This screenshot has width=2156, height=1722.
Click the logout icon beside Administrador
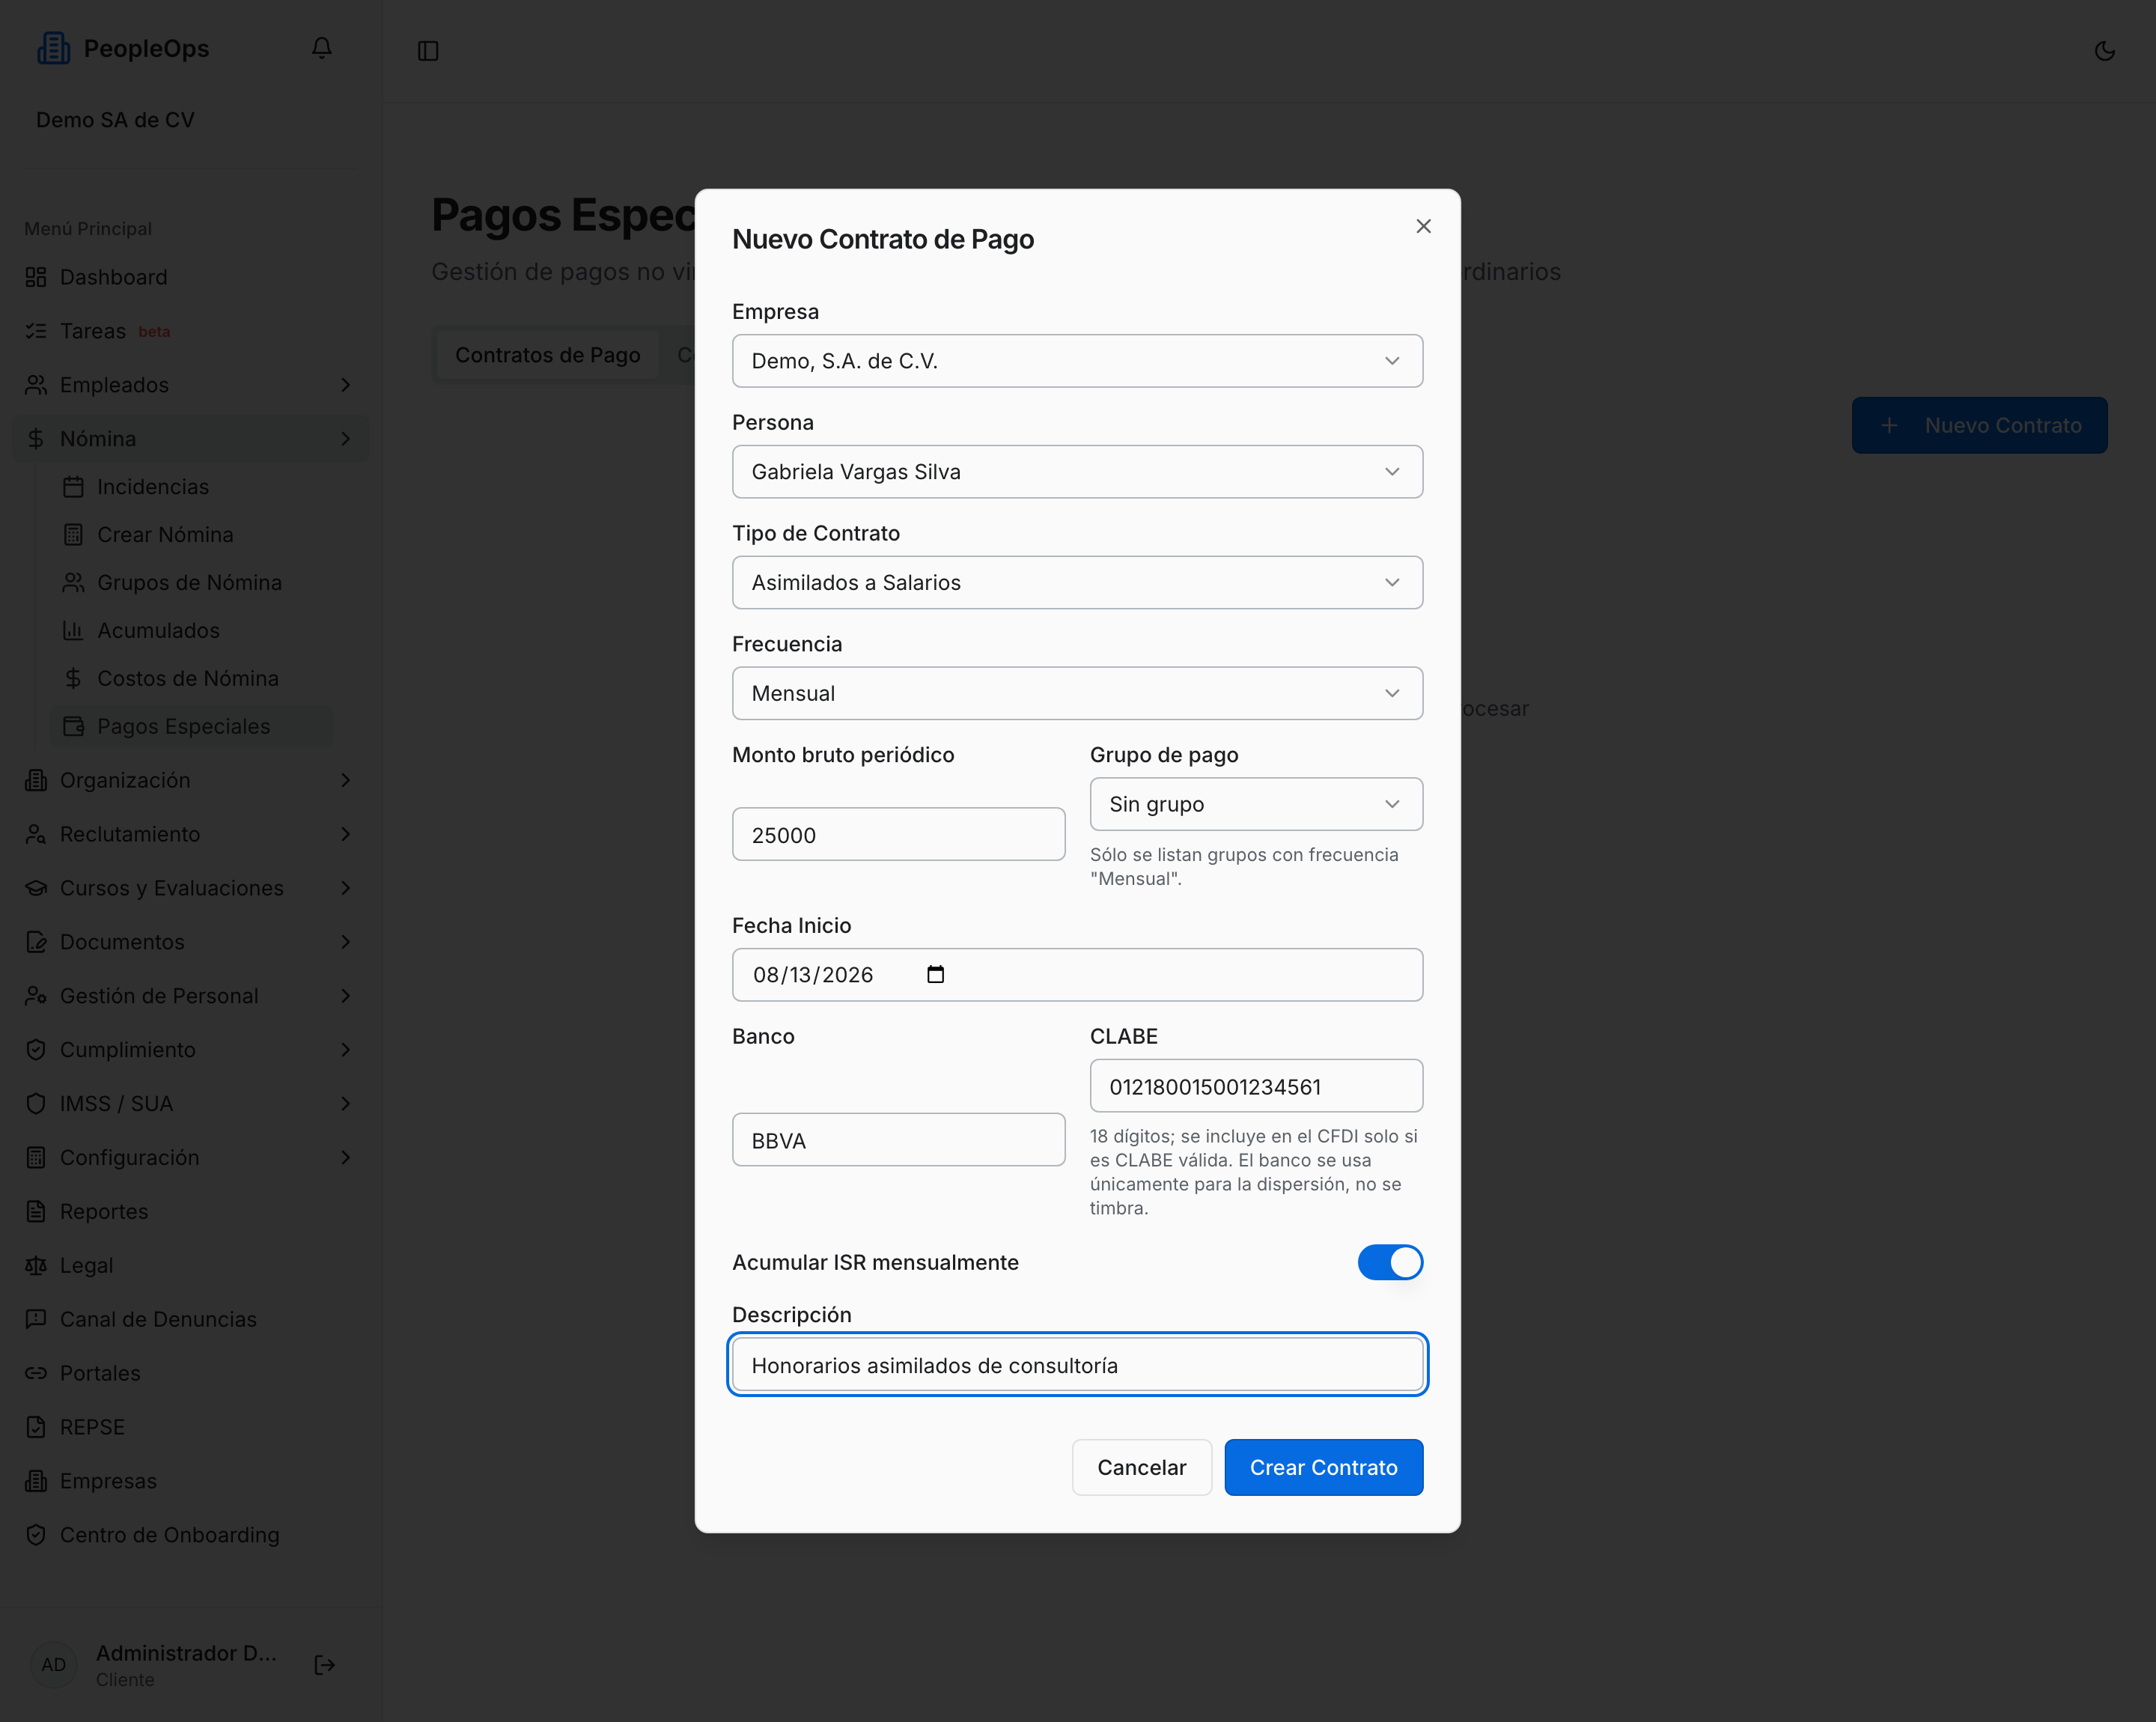(325, 1665)
